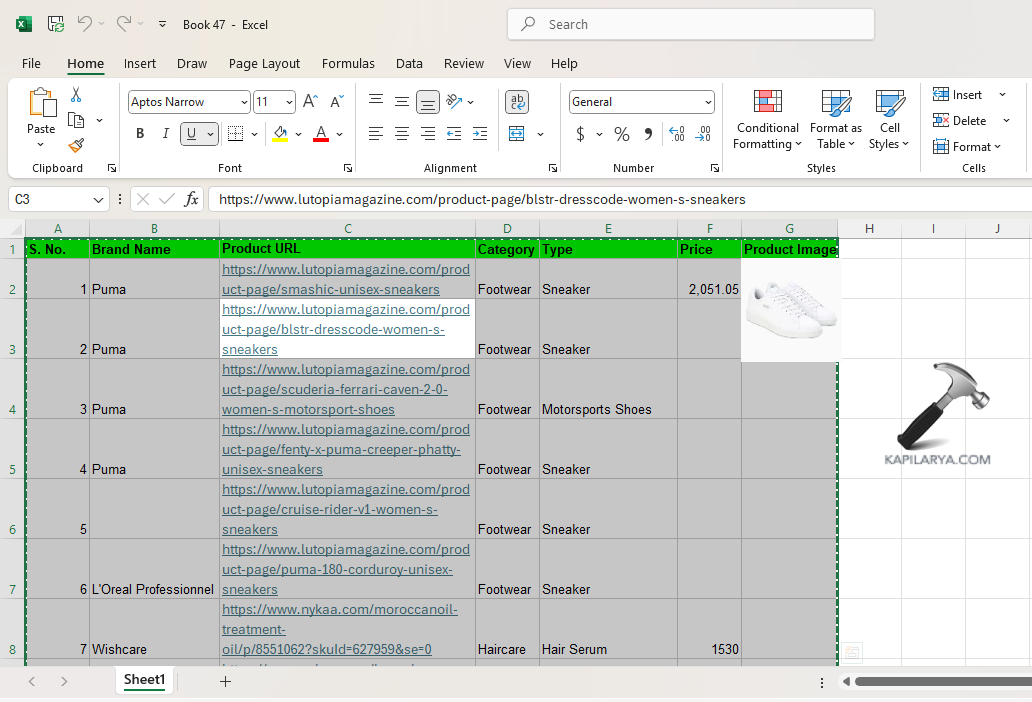The height and width of the screenshot is (702, 1032).
Task: Apply Percent Style number format
Action: pyautogui.click(x=622, y=134)
